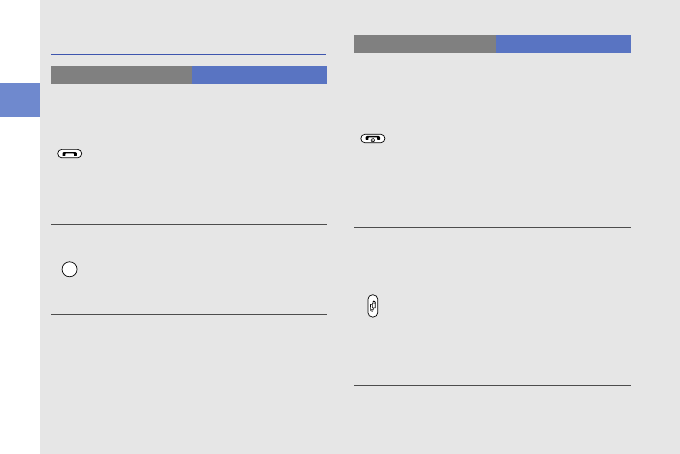
Task: Click the thin blue line above left table
Action: (188, 54)
